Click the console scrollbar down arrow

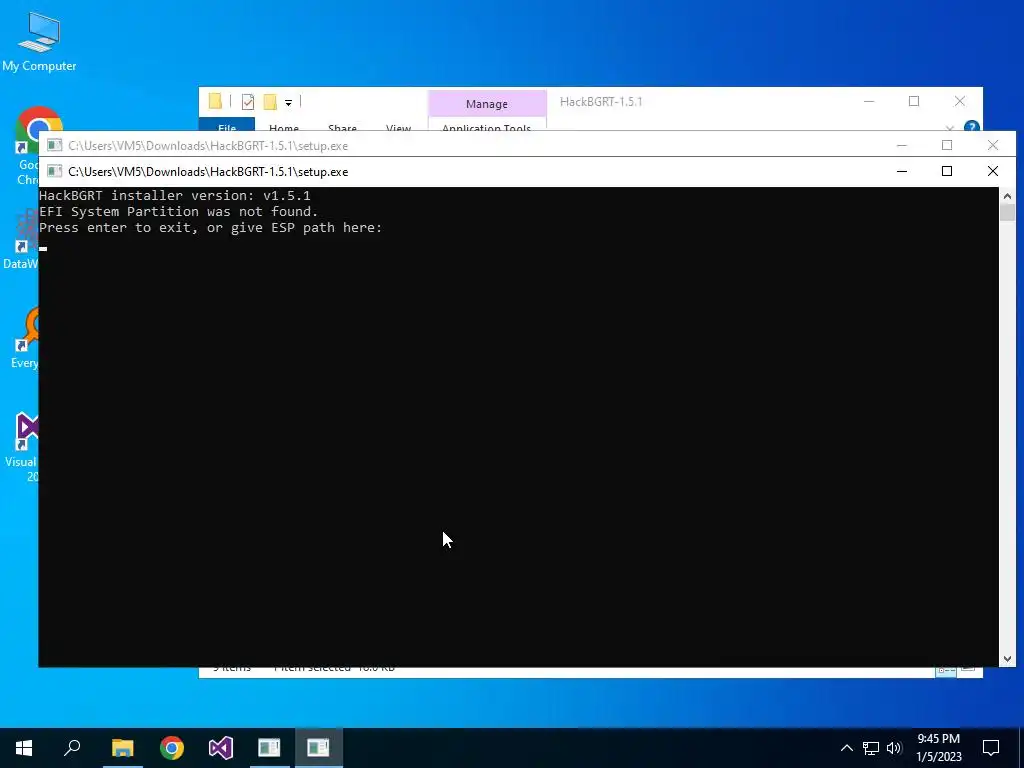(1007, 659)
